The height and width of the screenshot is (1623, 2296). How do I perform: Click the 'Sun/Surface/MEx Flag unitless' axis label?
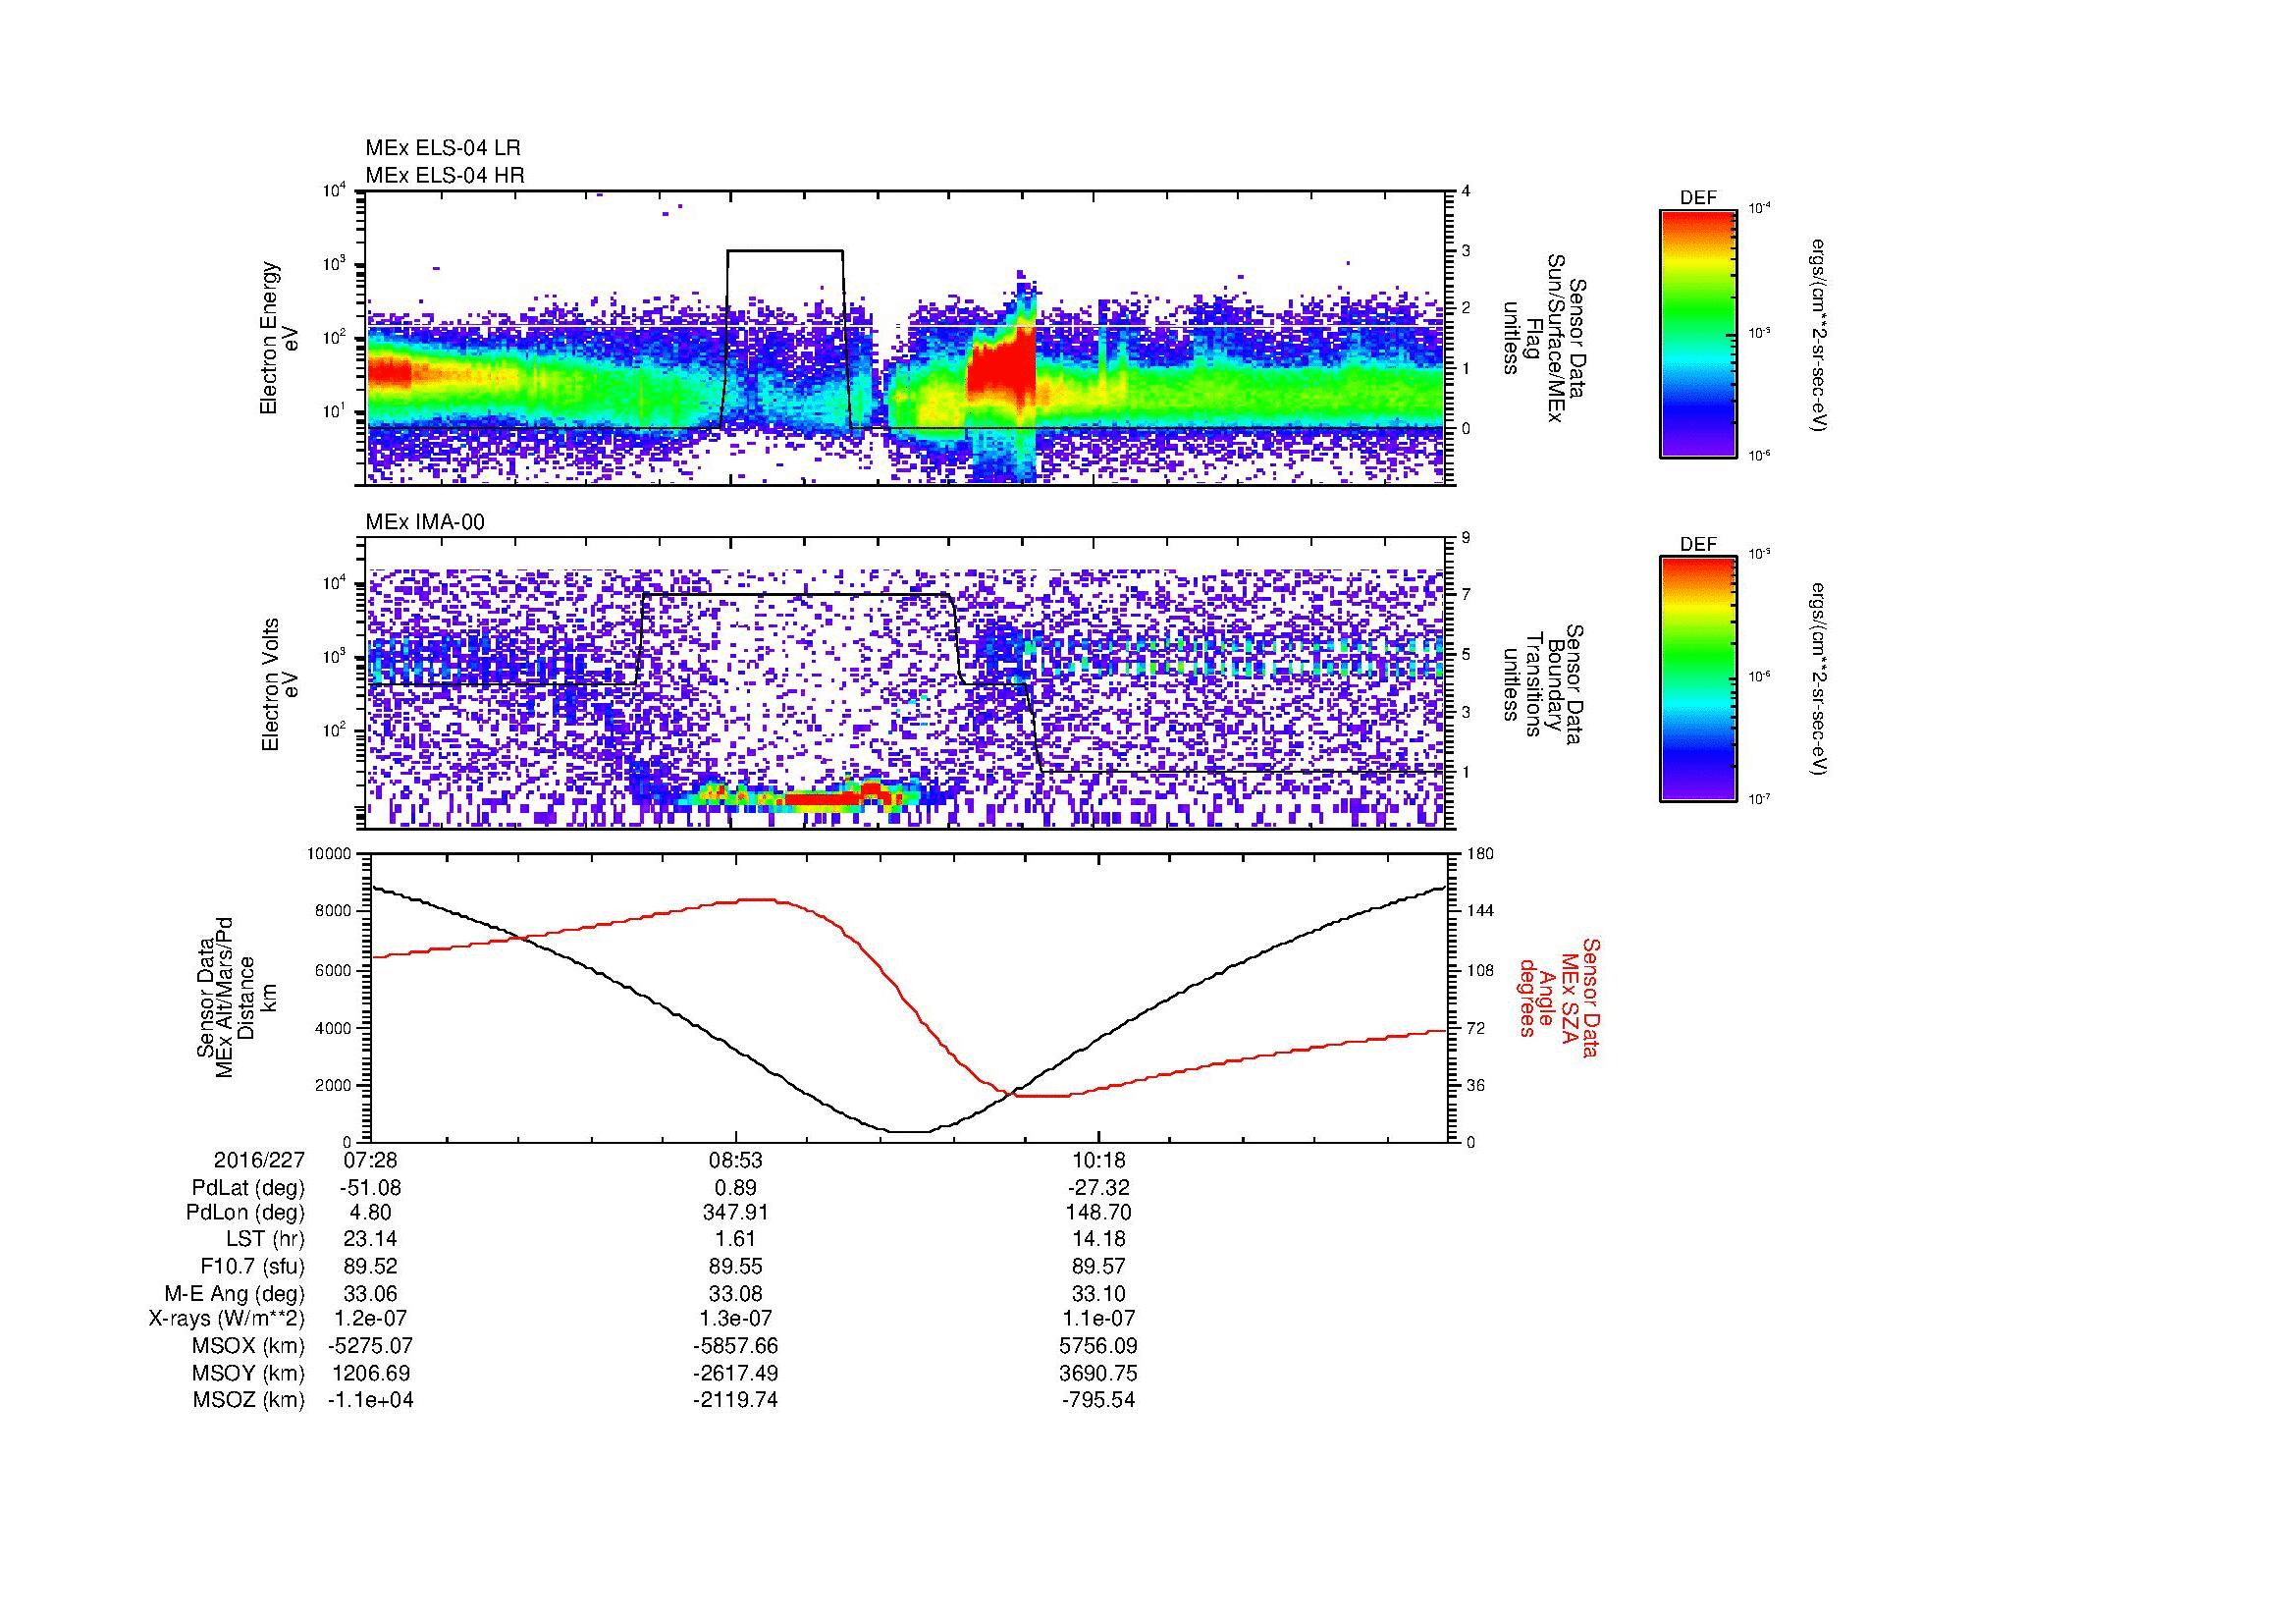1543,339
